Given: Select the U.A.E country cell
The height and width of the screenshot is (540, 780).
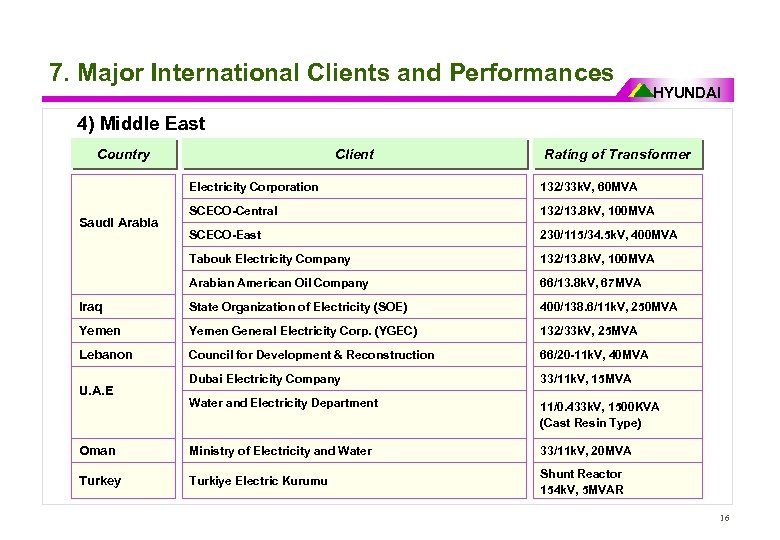Looking at the screenshot, I should 123,403.
